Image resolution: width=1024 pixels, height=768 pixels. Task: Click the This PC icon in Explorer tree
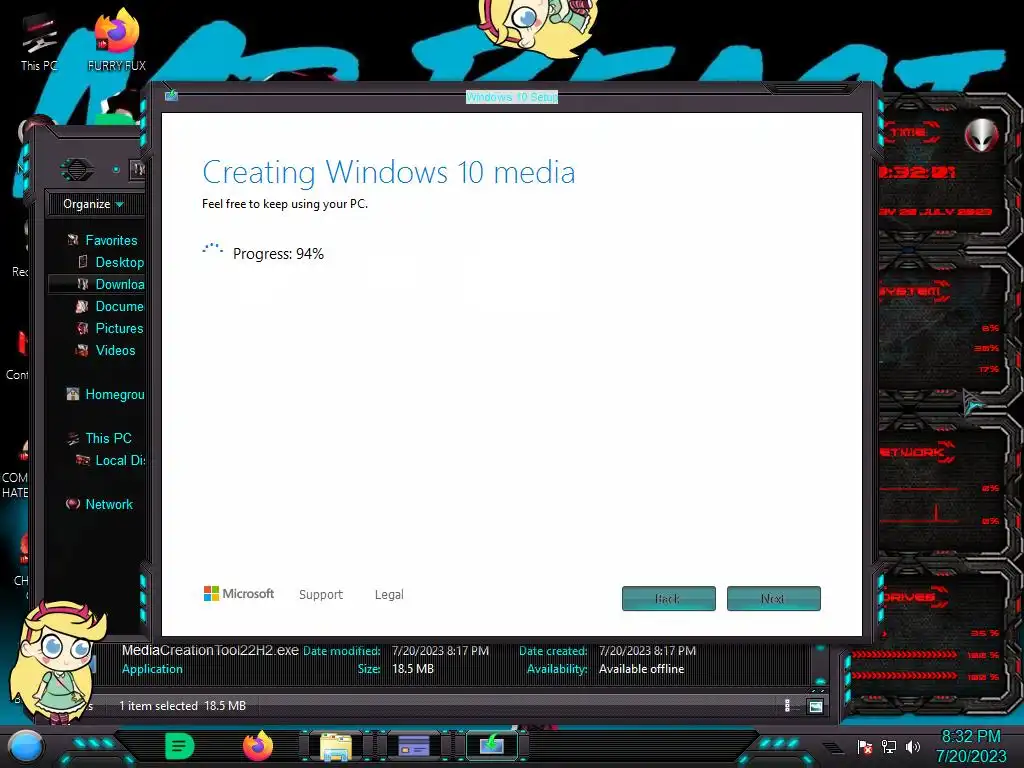pos(73,438)
